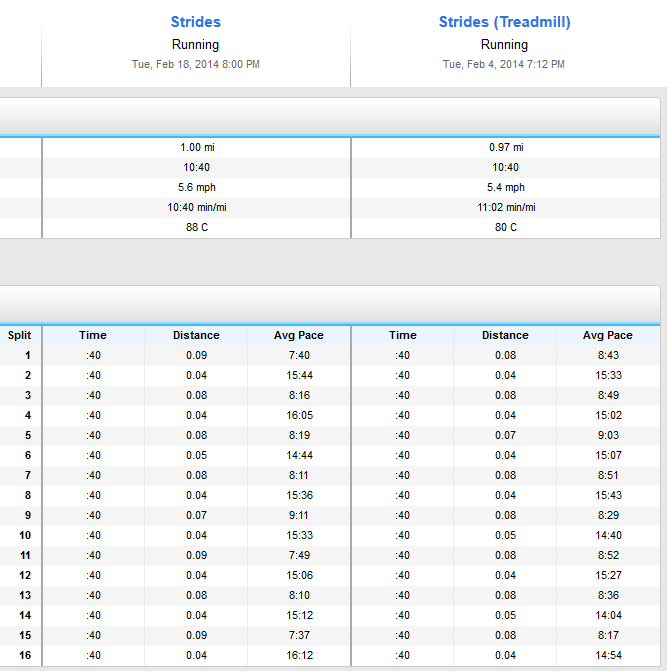
Task: Click the 16:12 average pace cell
Action: [299, 655]
